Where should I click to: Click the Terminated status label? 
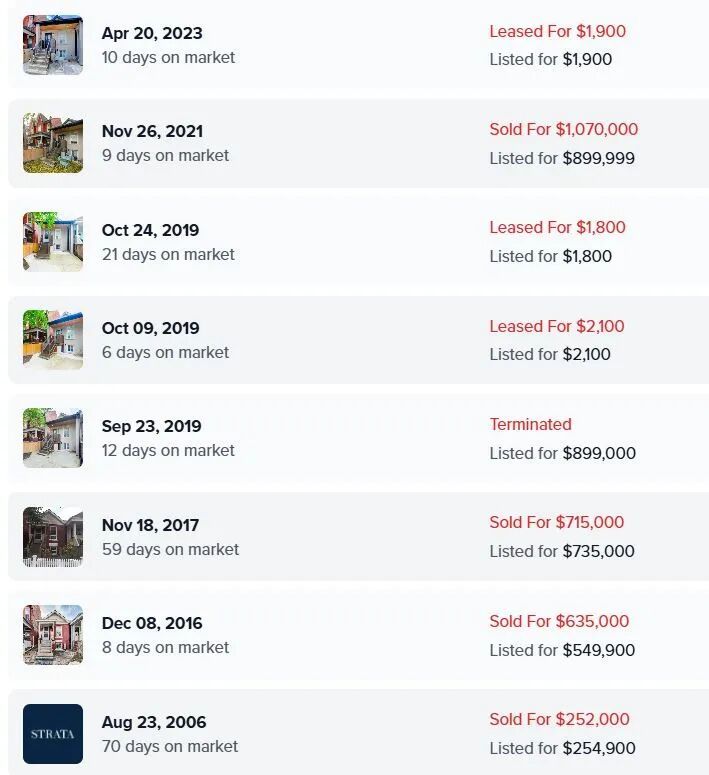point(530,424)
